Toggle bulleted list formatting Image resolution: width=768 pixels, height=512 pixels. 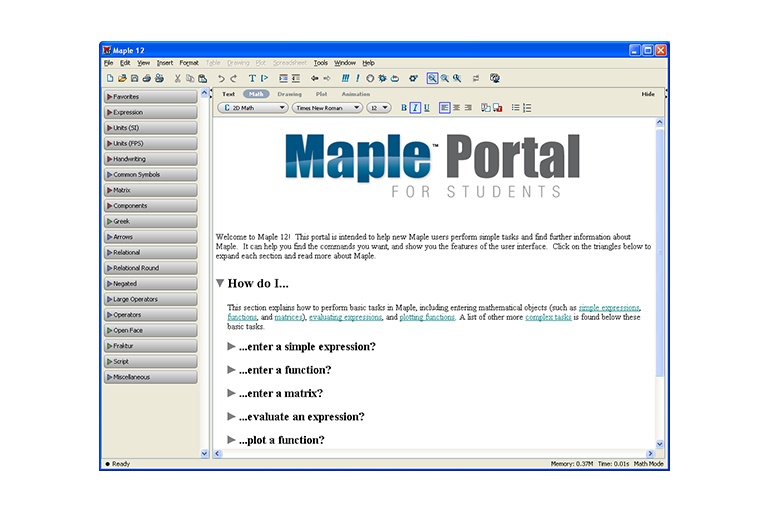click(515, 108)
